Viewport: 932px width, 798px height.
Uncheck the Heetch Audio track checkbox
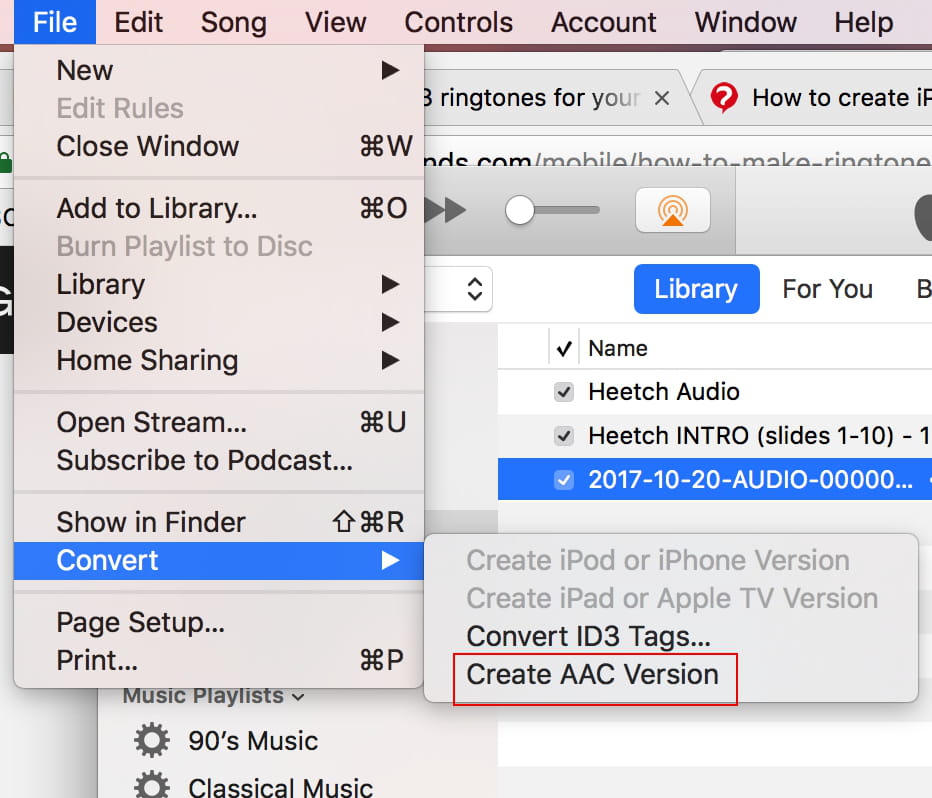click(x=564, y=392)
